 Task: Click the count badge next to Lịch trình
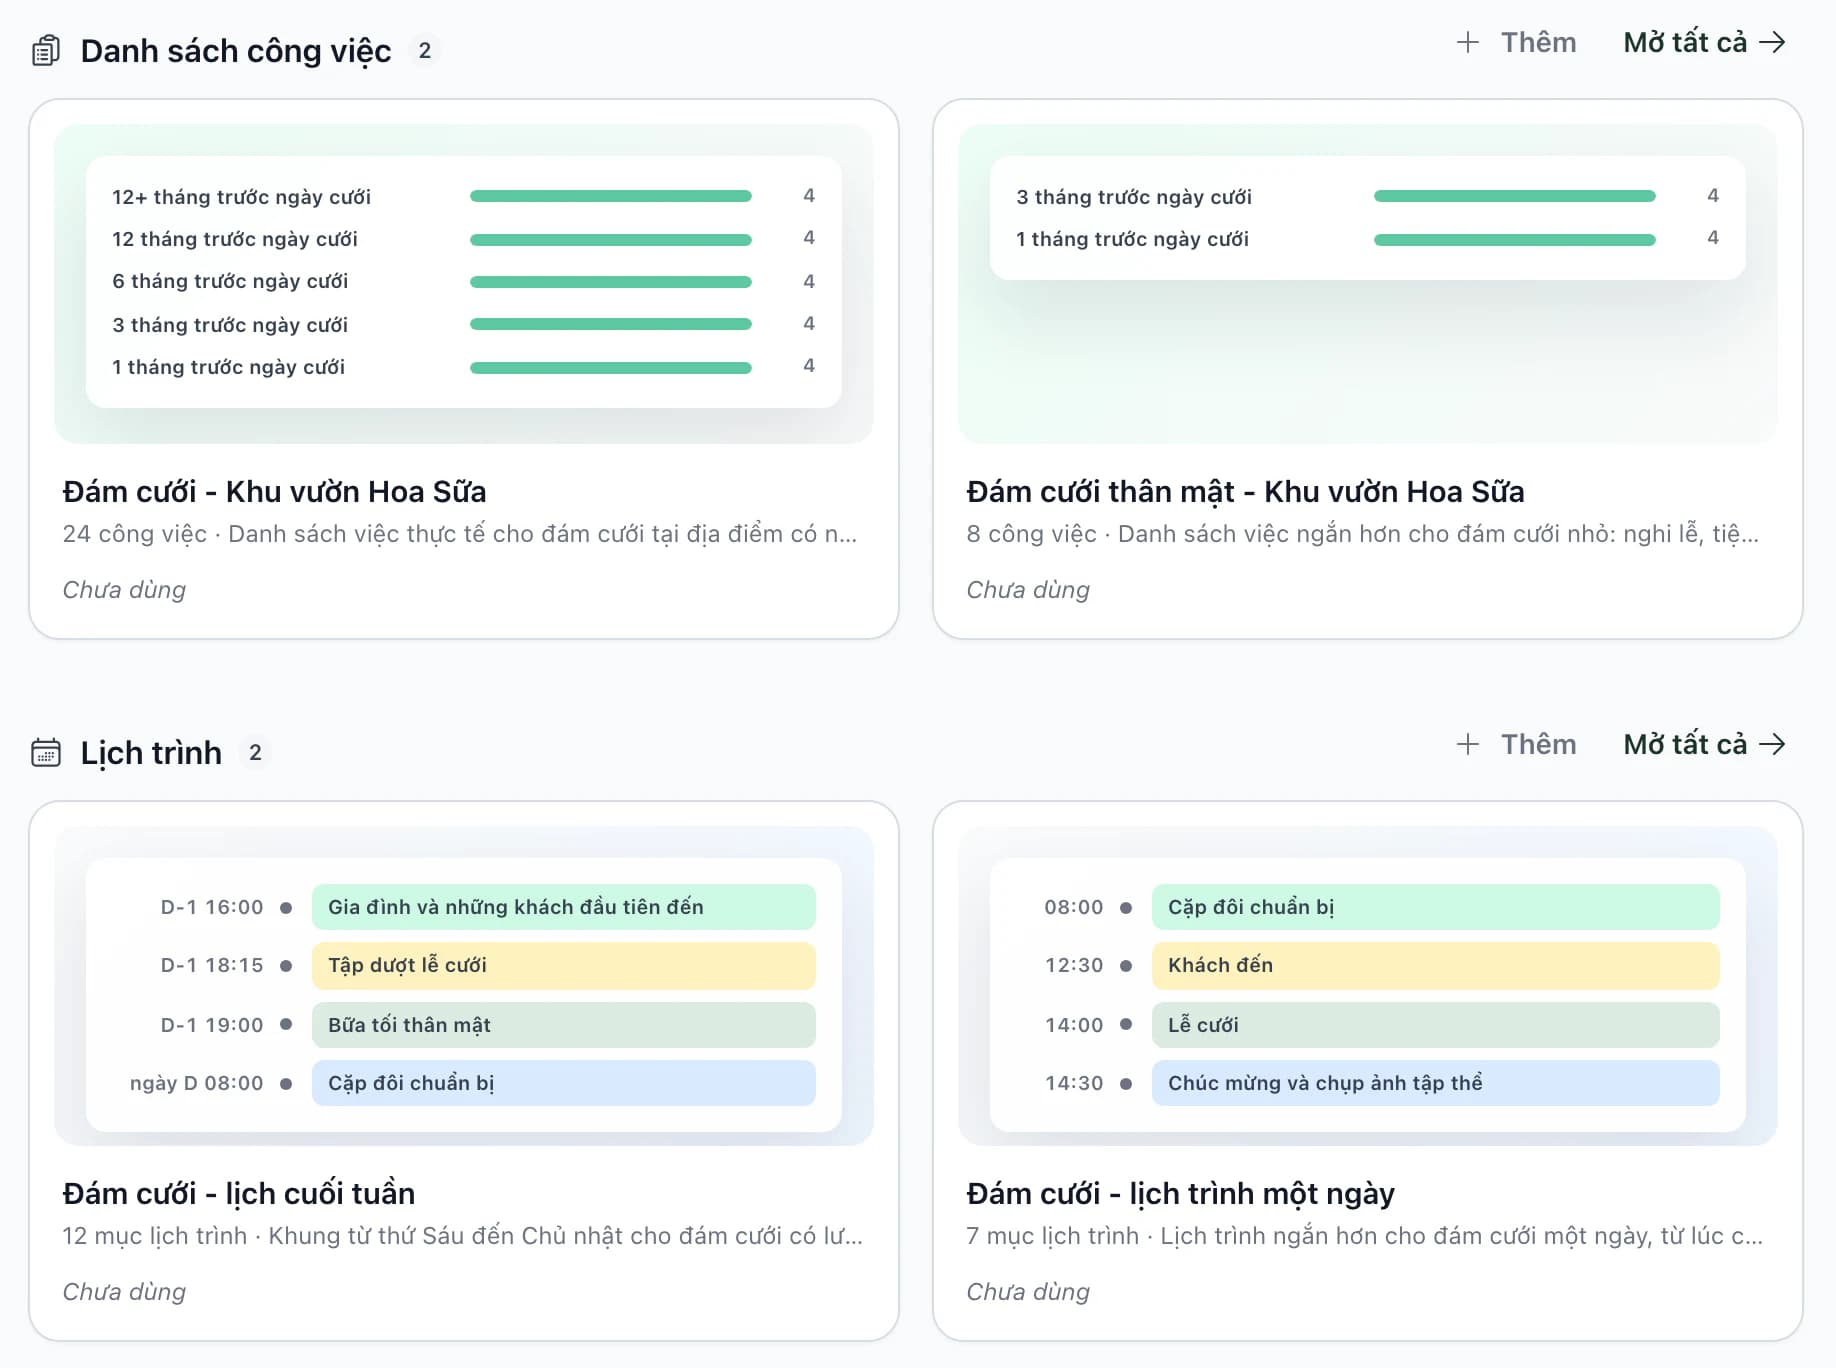(255, 752)
